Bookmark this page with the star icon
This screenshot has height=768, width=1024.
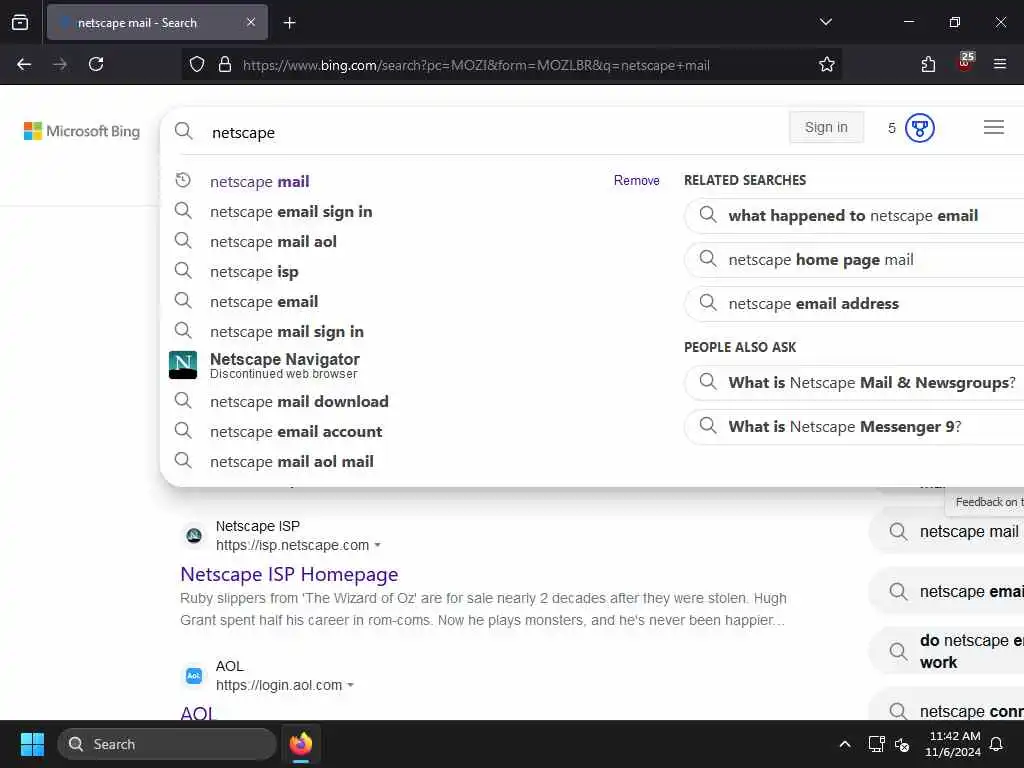coord(827,65)
